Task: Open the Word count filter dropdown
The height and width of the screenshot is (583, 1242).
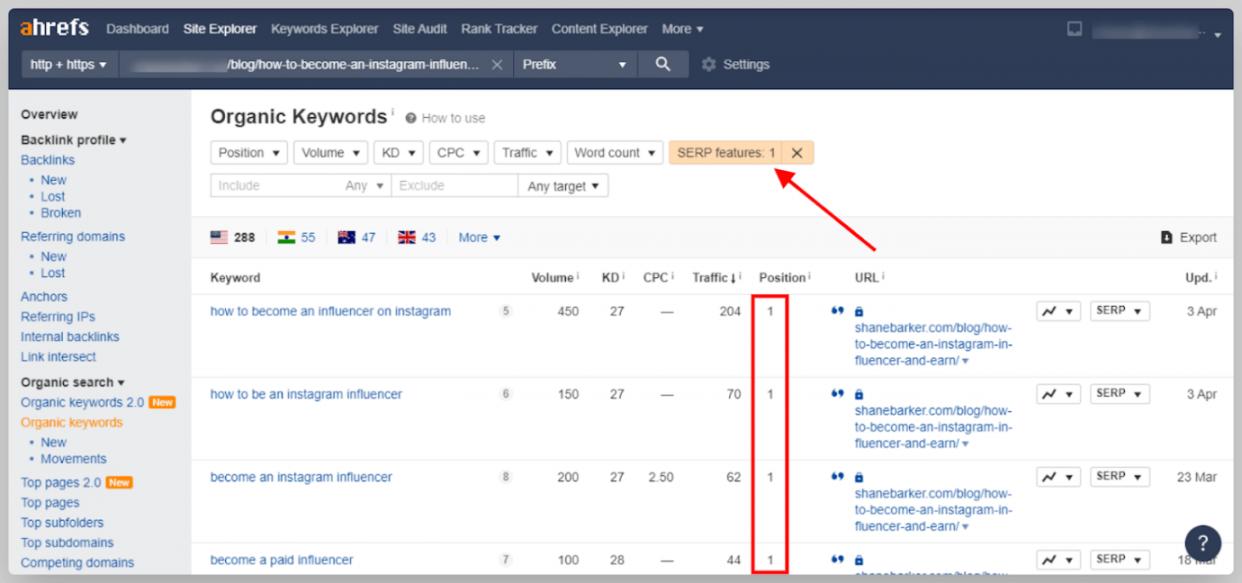Action: tap(616, 153)
